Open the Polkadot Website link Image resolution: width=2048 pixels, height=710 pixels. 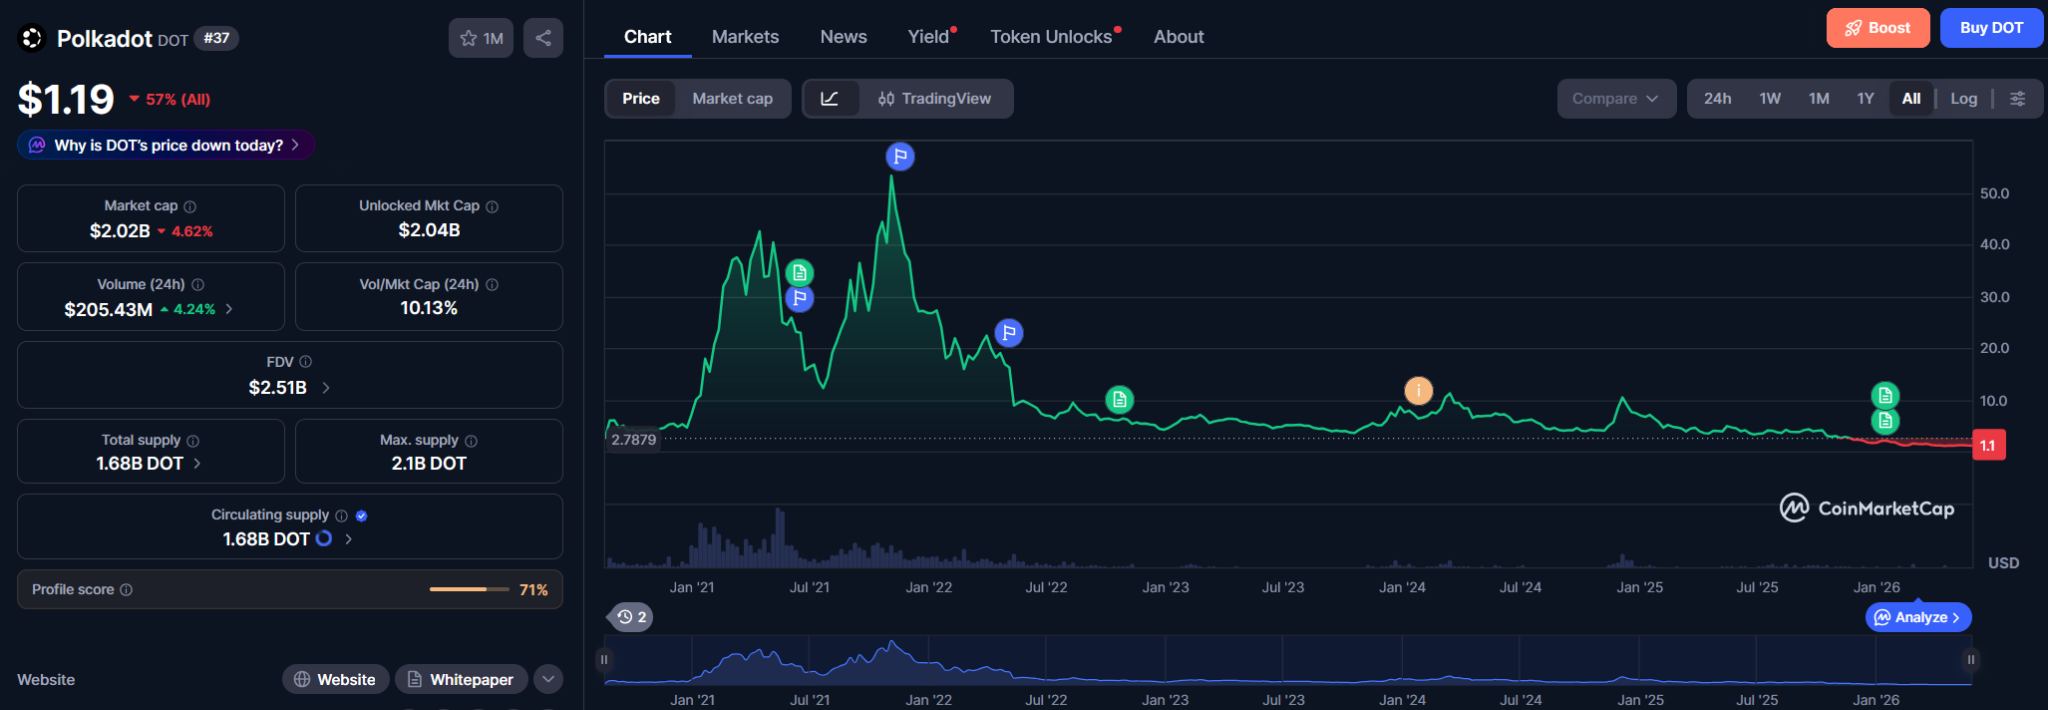coord(334,680)
